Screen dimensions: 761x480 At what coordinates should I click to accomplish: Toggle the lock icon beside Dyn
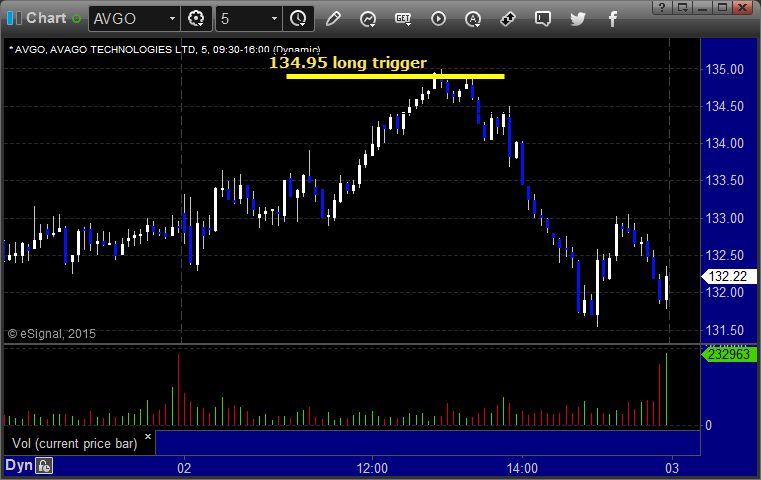click(x=44, y=466)
